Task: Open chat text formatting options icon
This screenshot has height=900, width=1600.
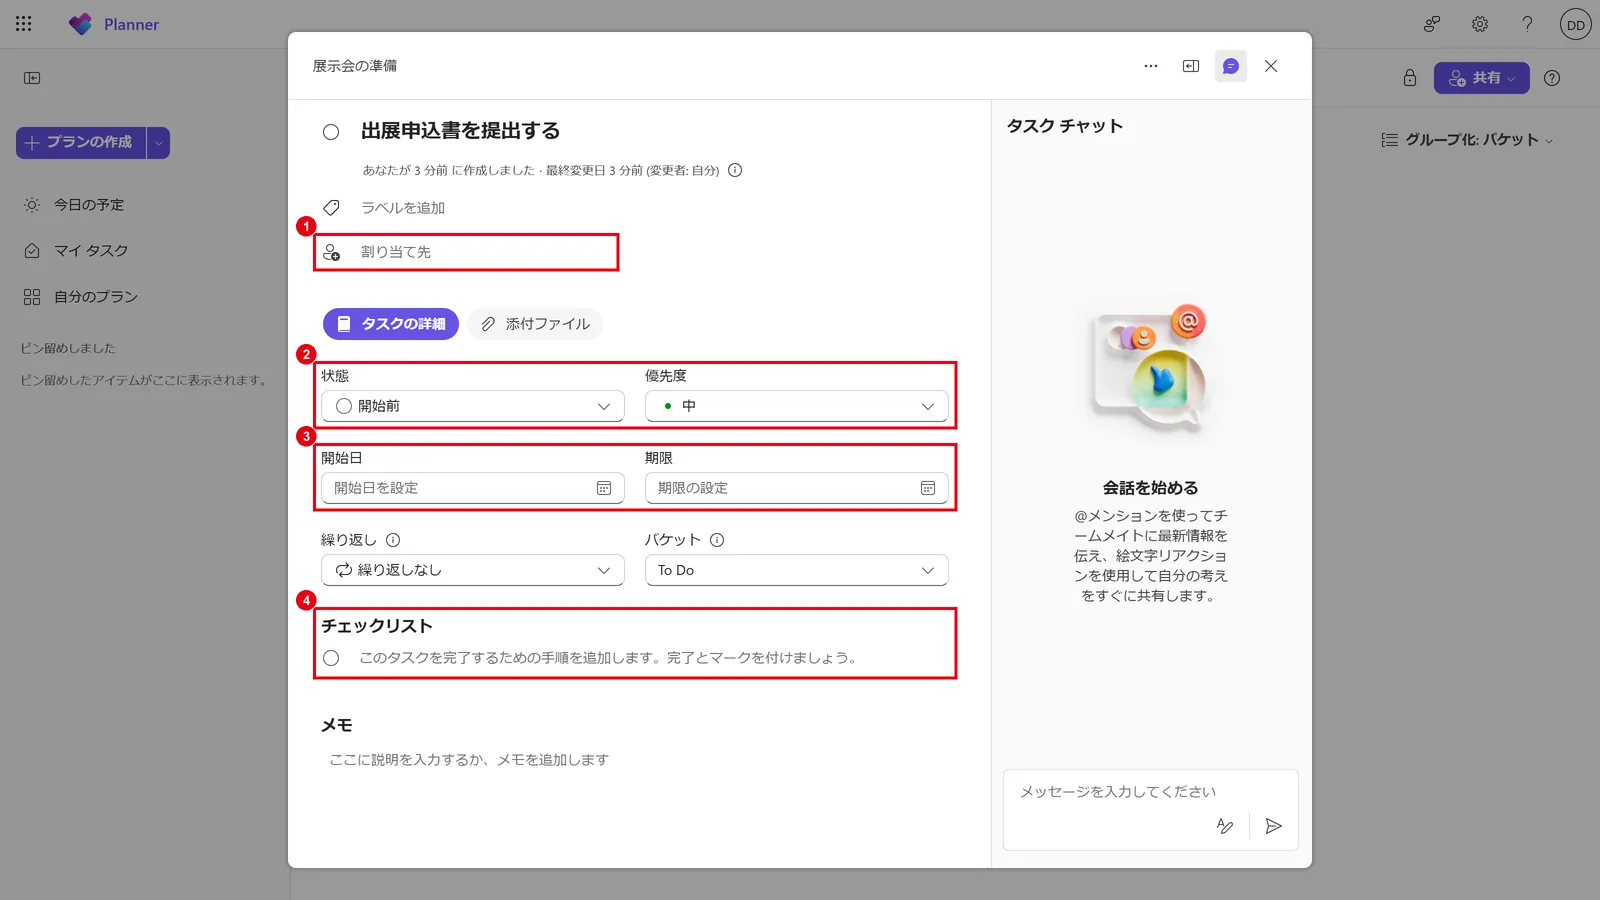Action: tap(1225, 826)
